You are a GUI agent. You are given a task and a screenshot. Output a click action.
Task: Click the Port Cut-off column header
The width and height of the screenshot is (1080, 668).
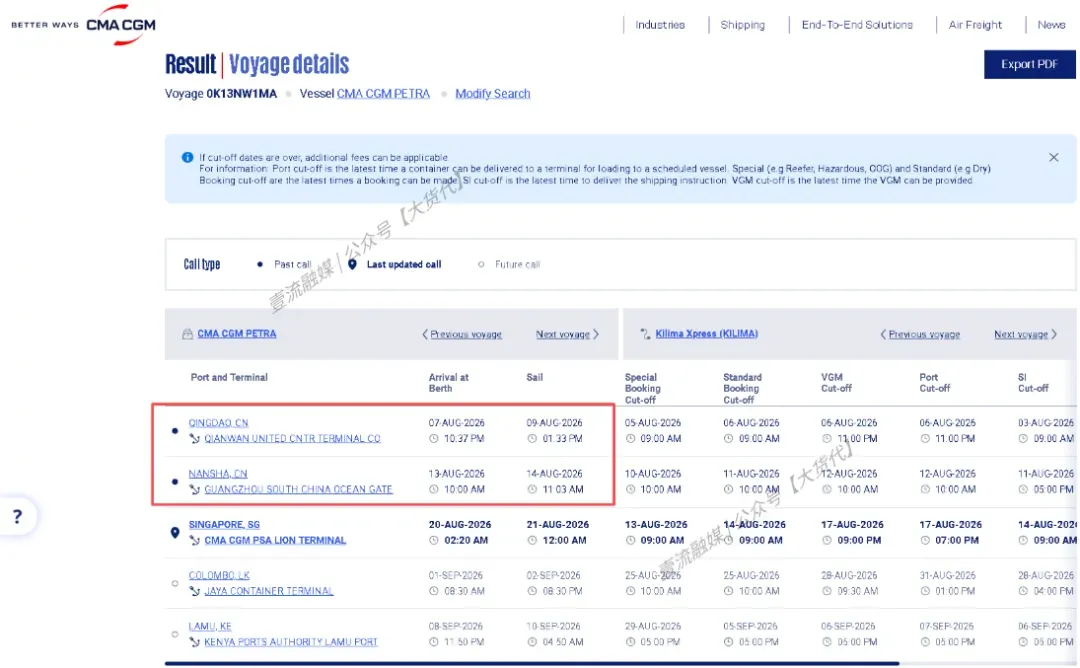935,383
